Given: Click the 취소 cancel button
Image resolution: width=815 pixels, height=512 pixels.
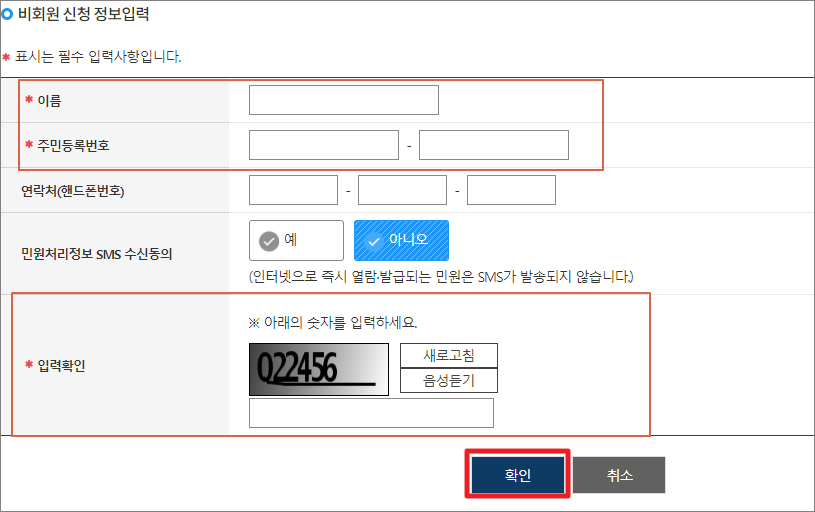Looking at the screenshot, I should 619,475.
